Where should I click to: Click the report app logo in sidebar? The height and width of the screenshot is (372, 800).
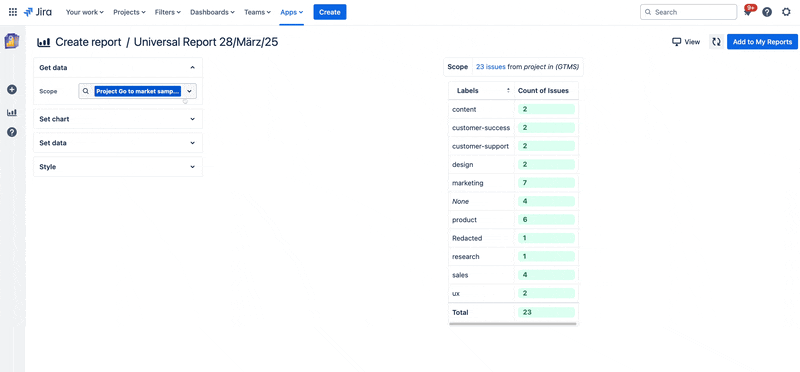pyautogui.click(x=12, y=41)
